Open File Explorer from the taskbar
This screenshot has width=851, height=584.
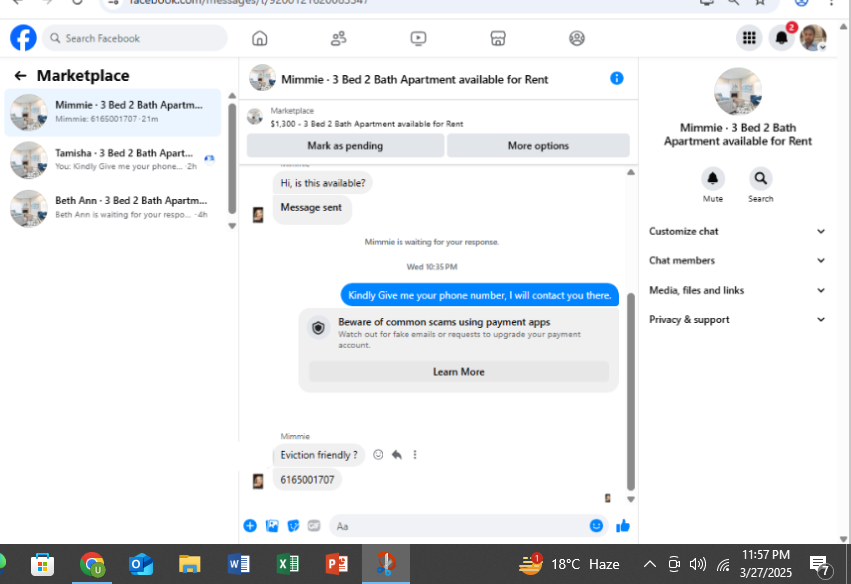click(189, 564)
